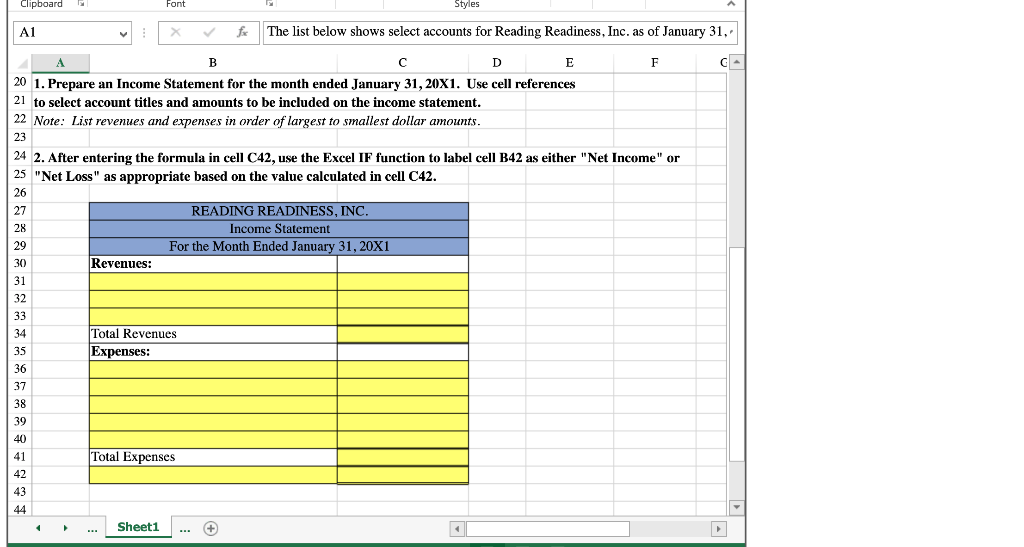Click the Select All corner triangle
The height and width of the screenshot is (547, 1024).
22,63
